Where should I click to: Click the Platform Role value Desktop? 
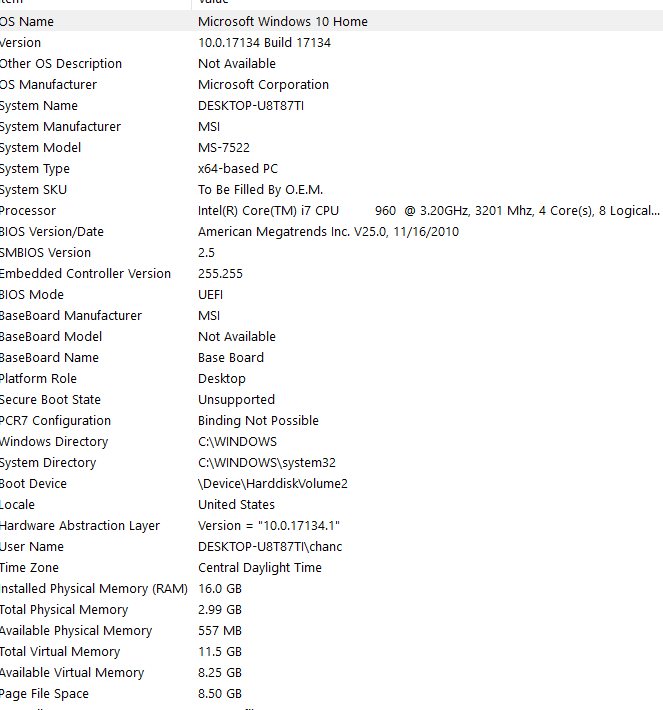click(x=222, y=379)
